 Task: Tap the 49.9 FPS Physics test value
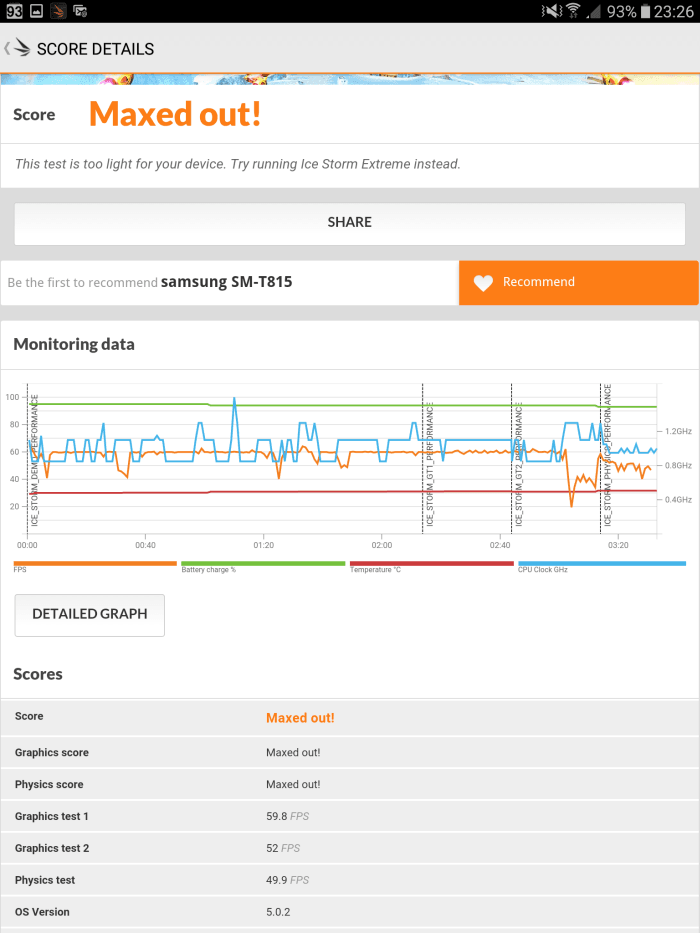tap(288, 880)
